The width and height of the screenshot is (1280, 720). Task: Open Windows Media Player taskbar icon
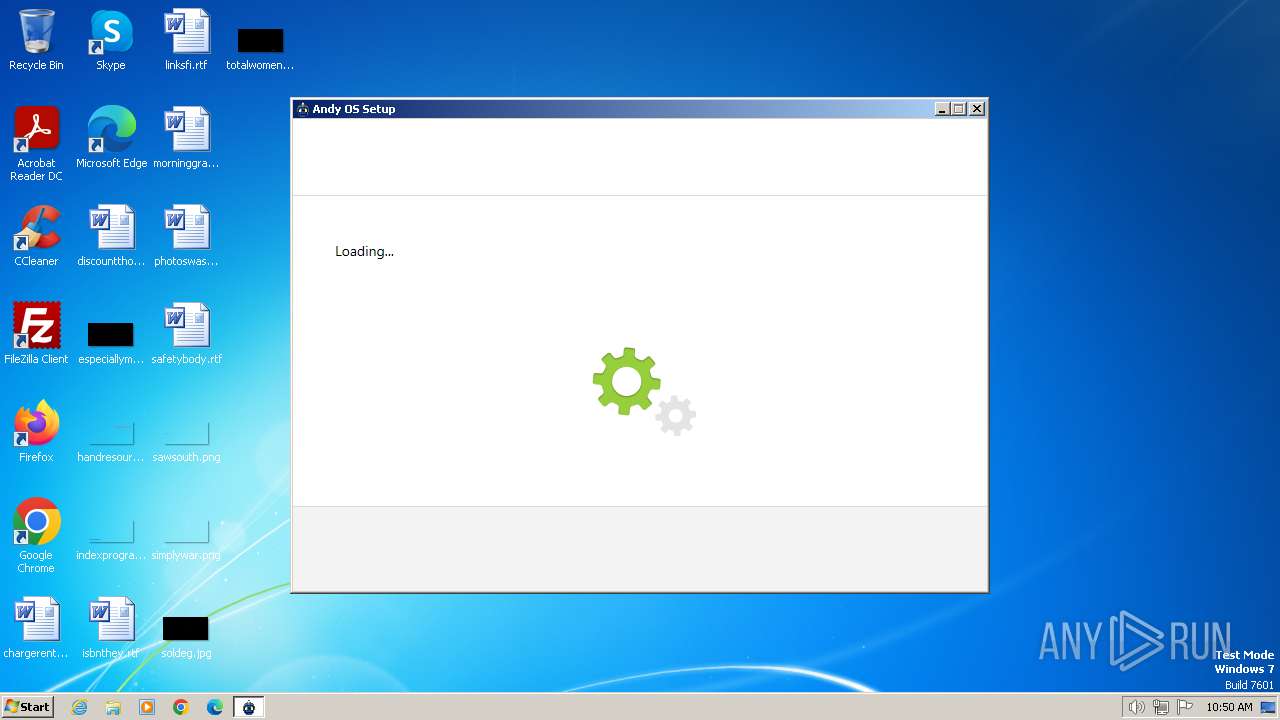pos(147,707)
